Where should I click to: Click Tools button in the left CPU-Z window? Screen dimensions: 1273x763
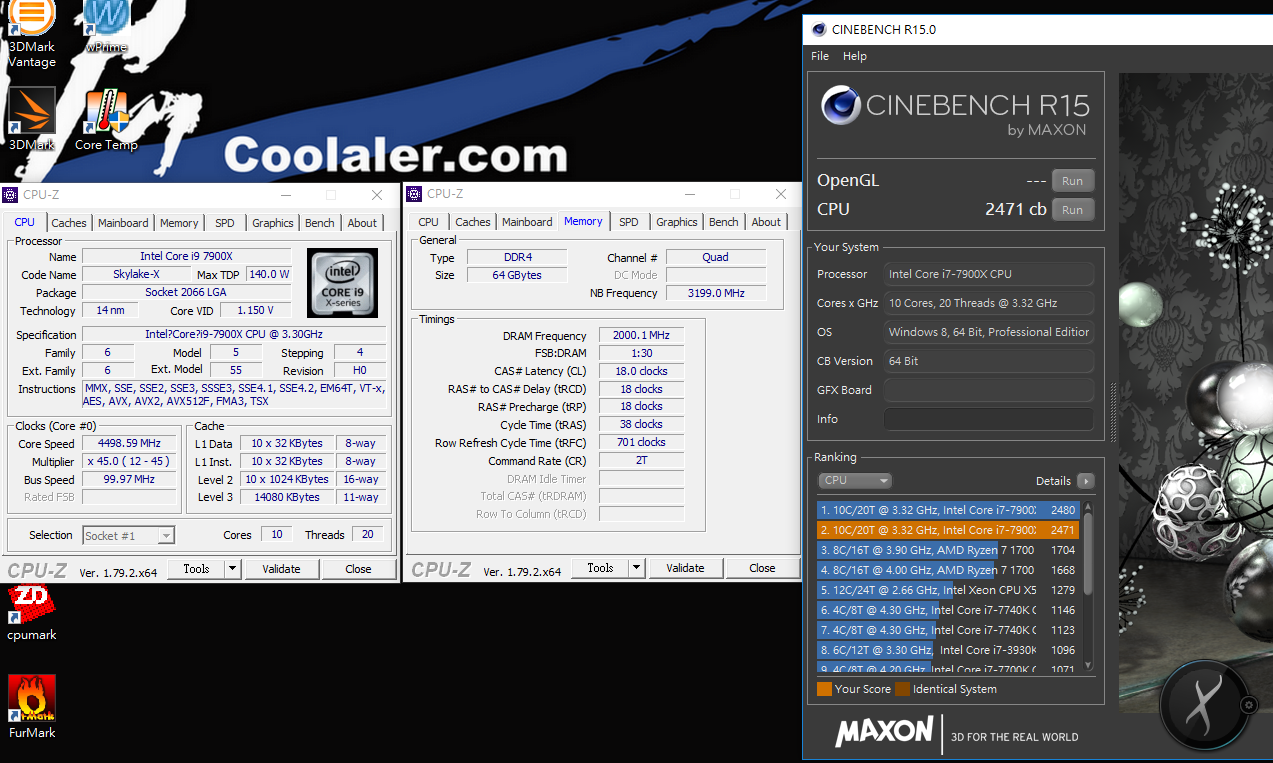[x=196, y=569]
